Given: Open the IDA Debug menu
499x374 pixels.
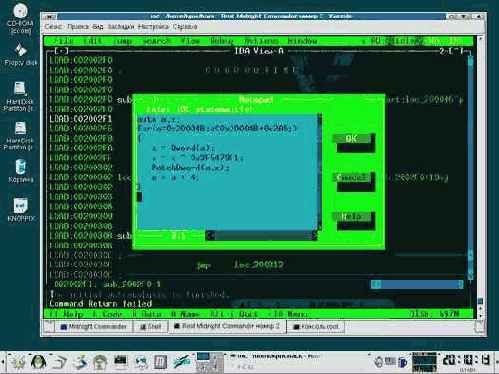Looking at the screenshot, I should point(222,41).
